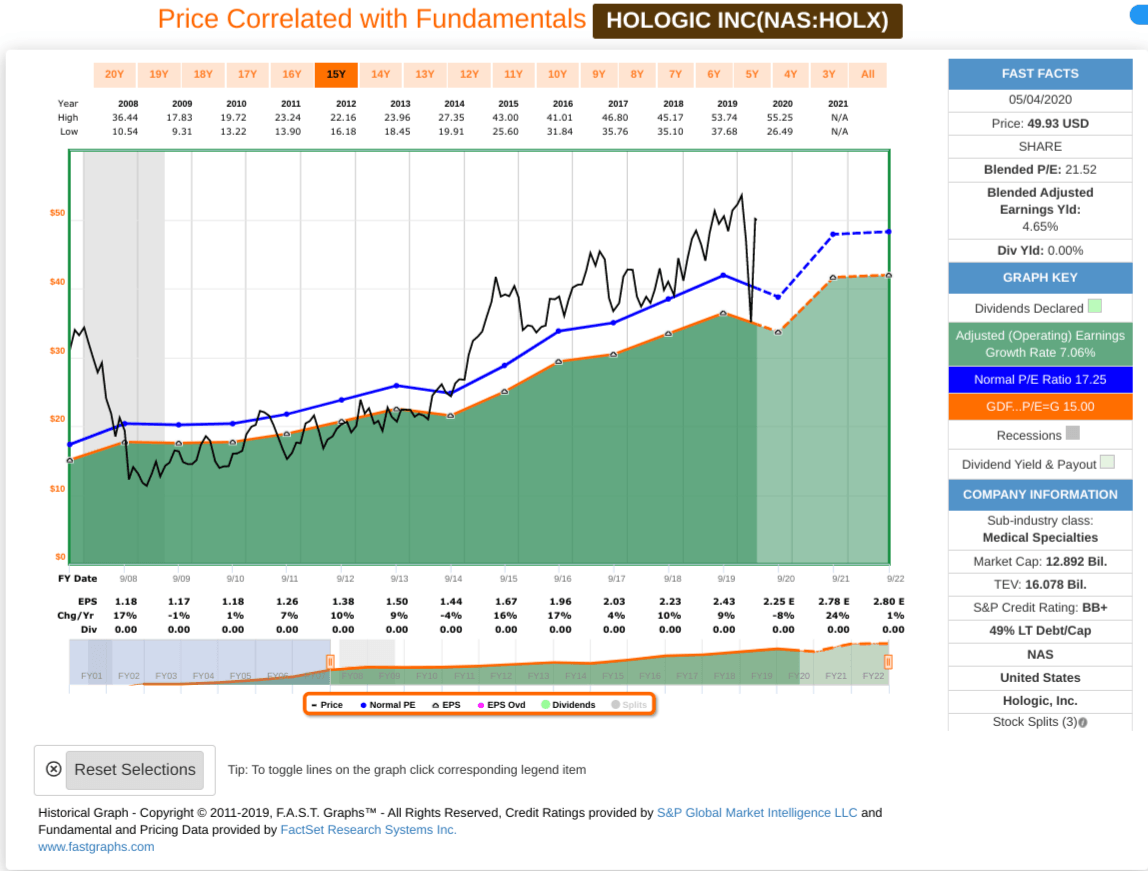Click the GDF P/E=G 15.00 key
1148x871 pixels.
(1040, 406)
